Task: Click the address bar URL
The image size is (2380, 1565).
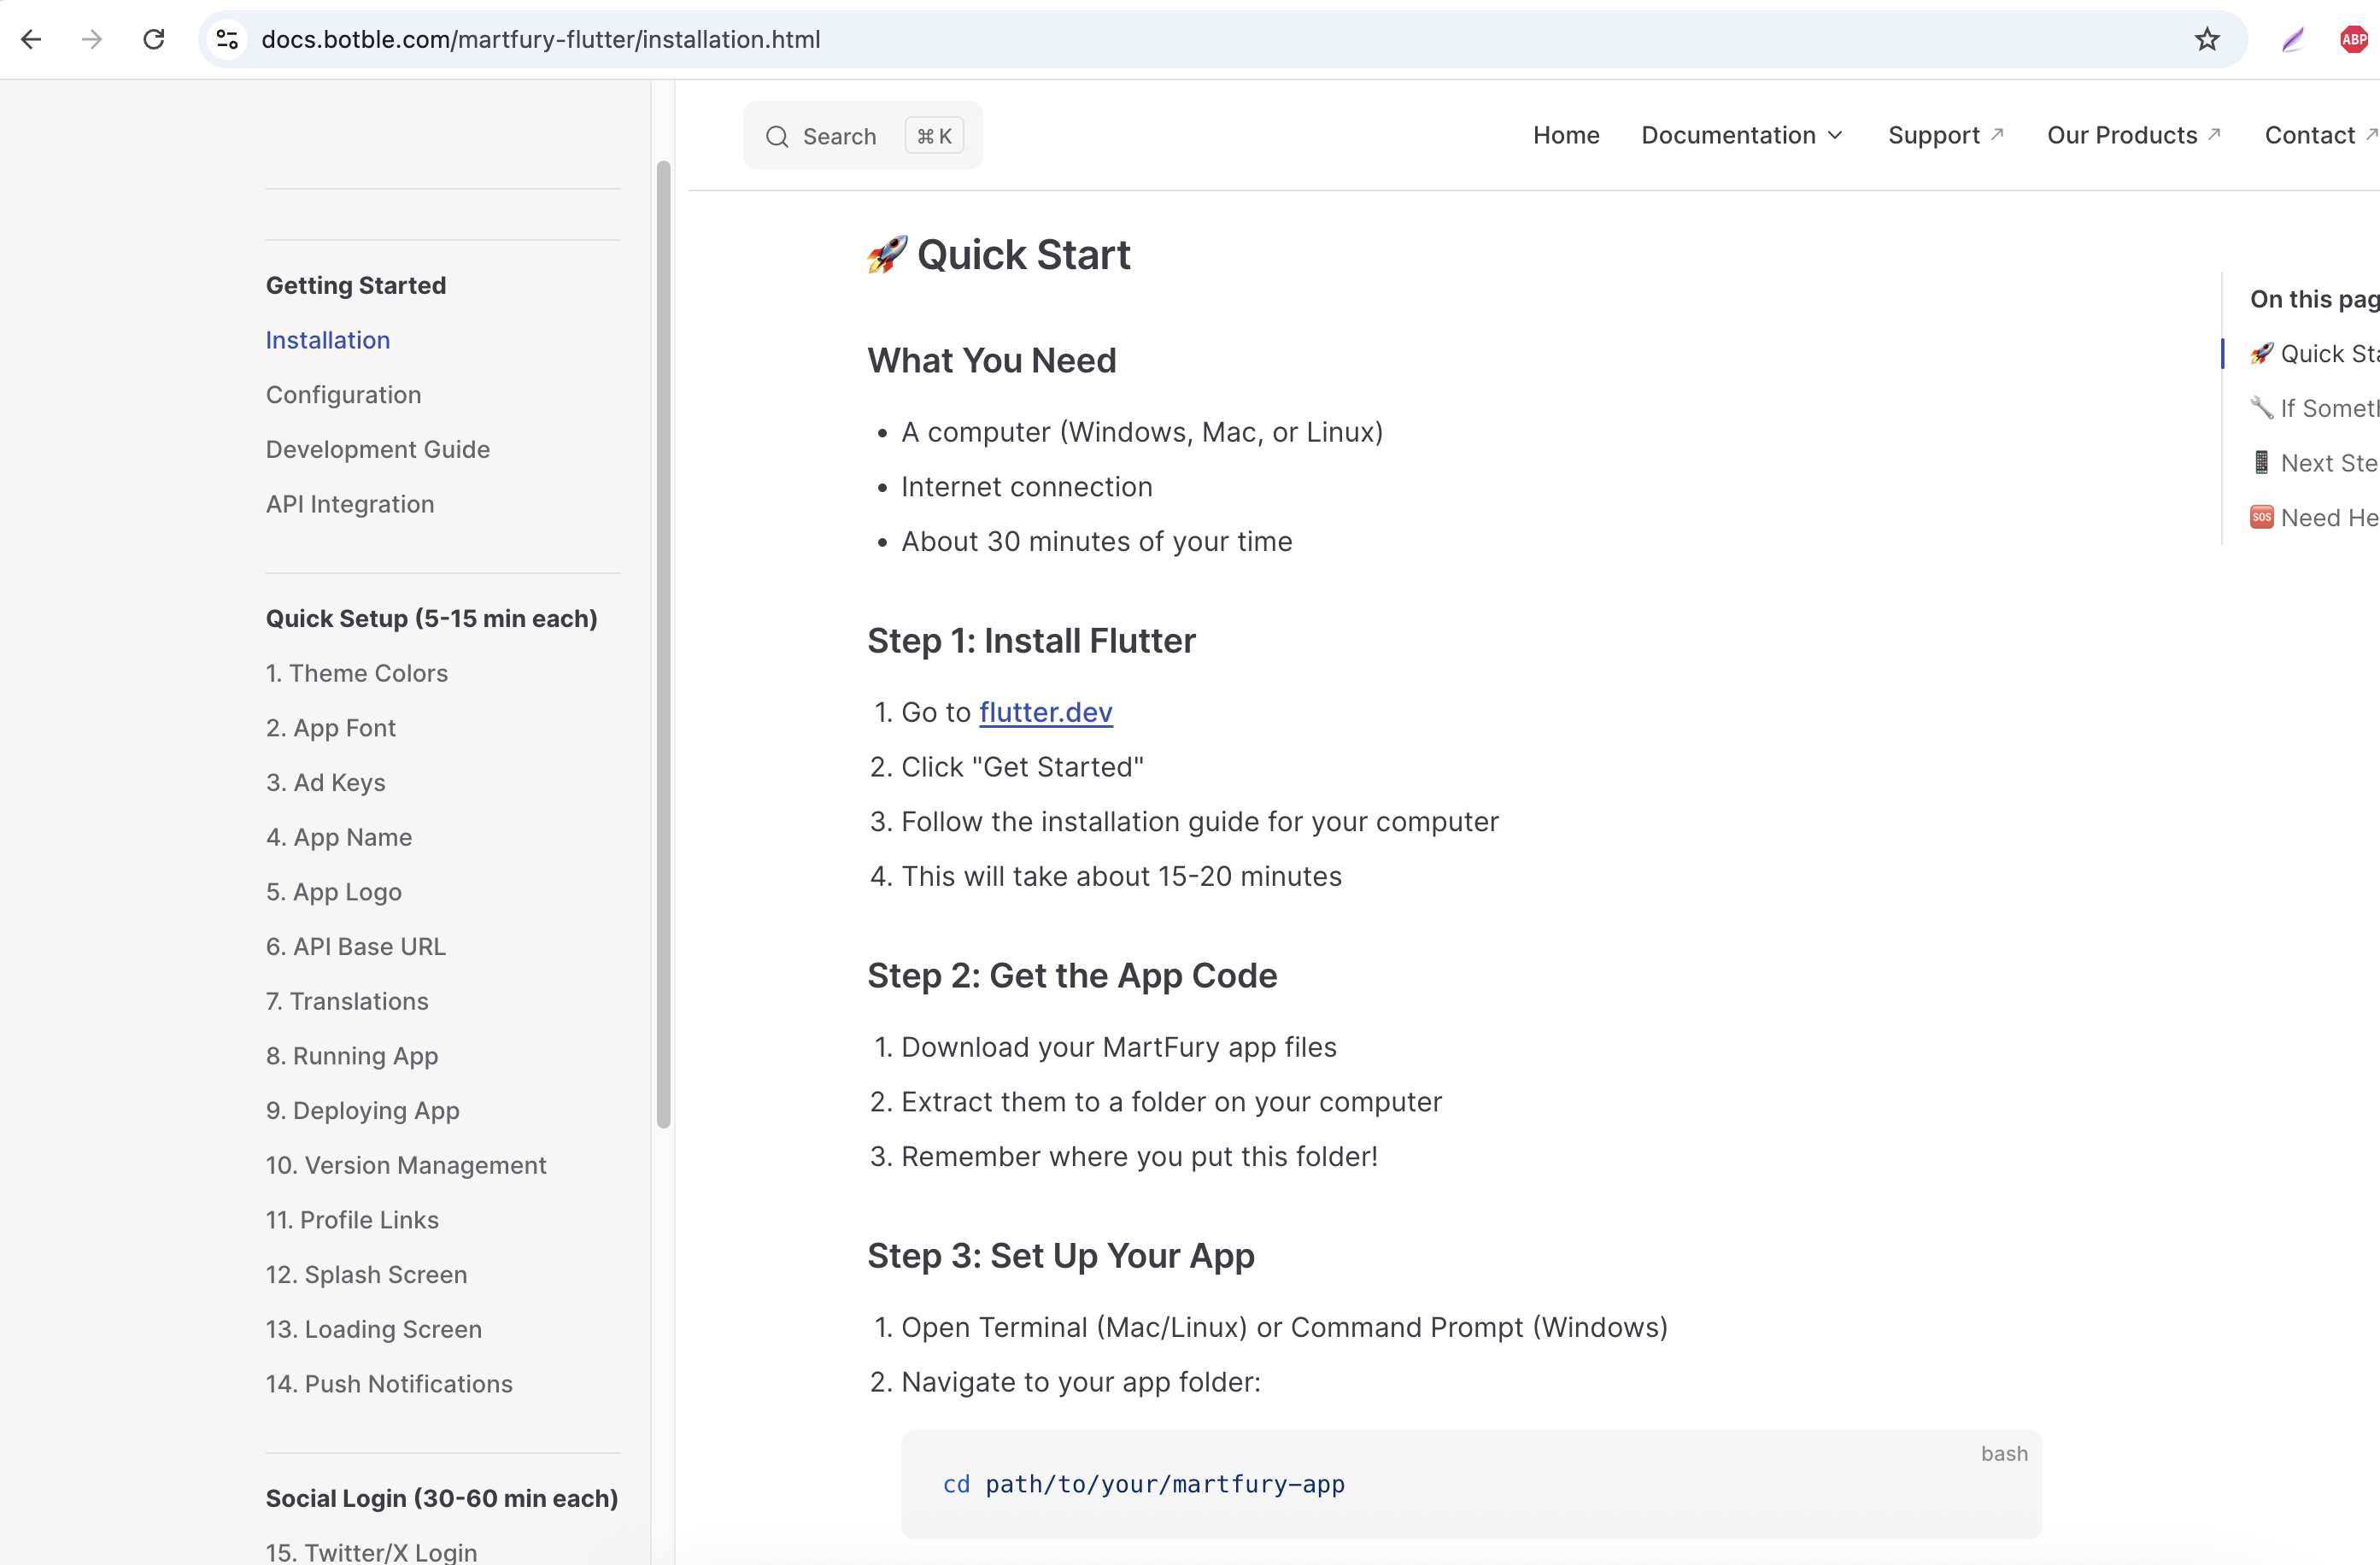Action: [x=541, y=39]
